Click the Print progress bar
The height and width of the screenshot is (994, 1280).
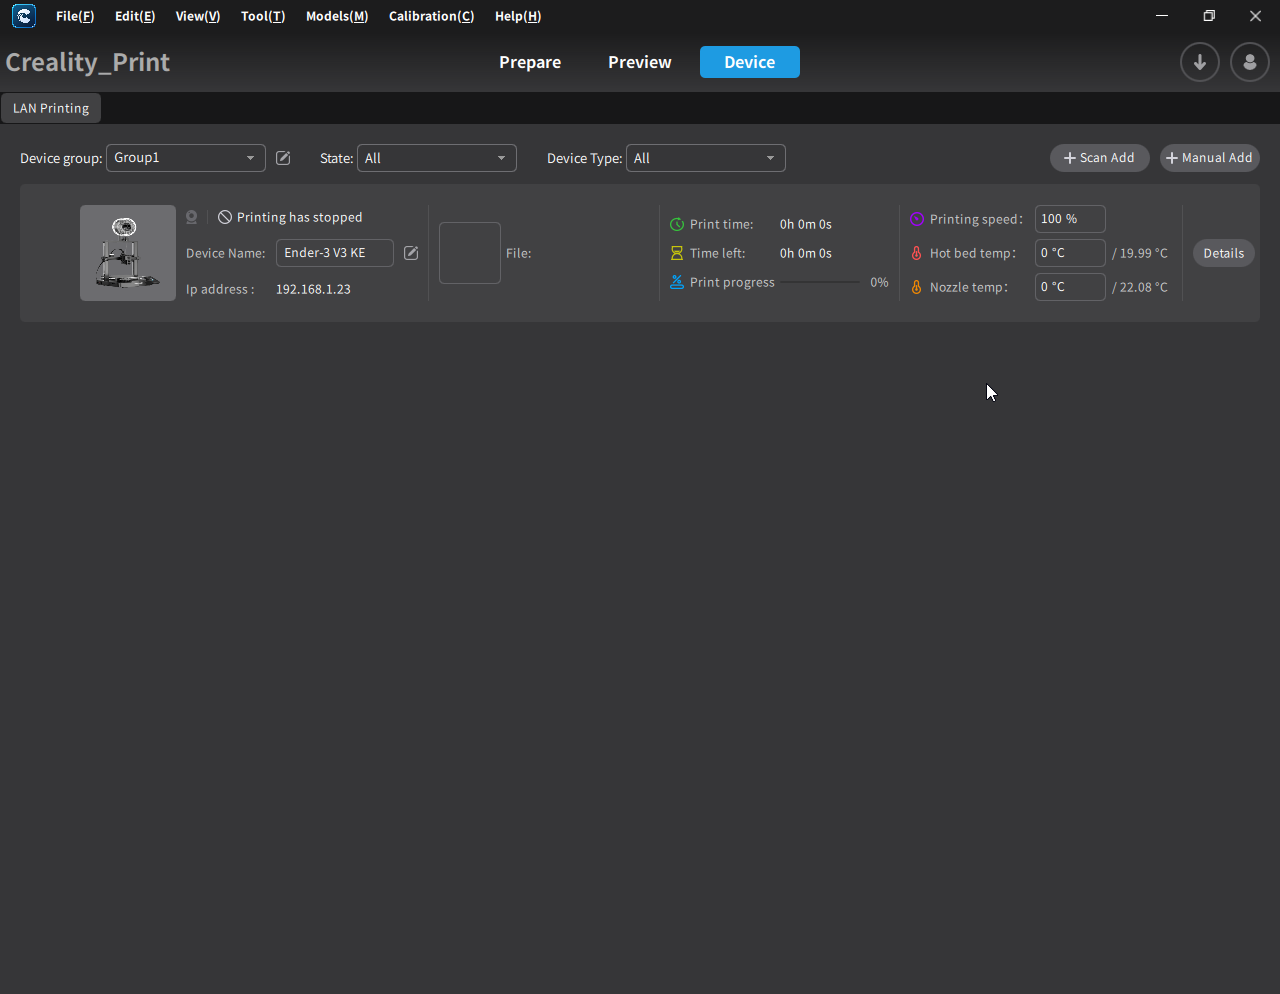click(820, 282)
